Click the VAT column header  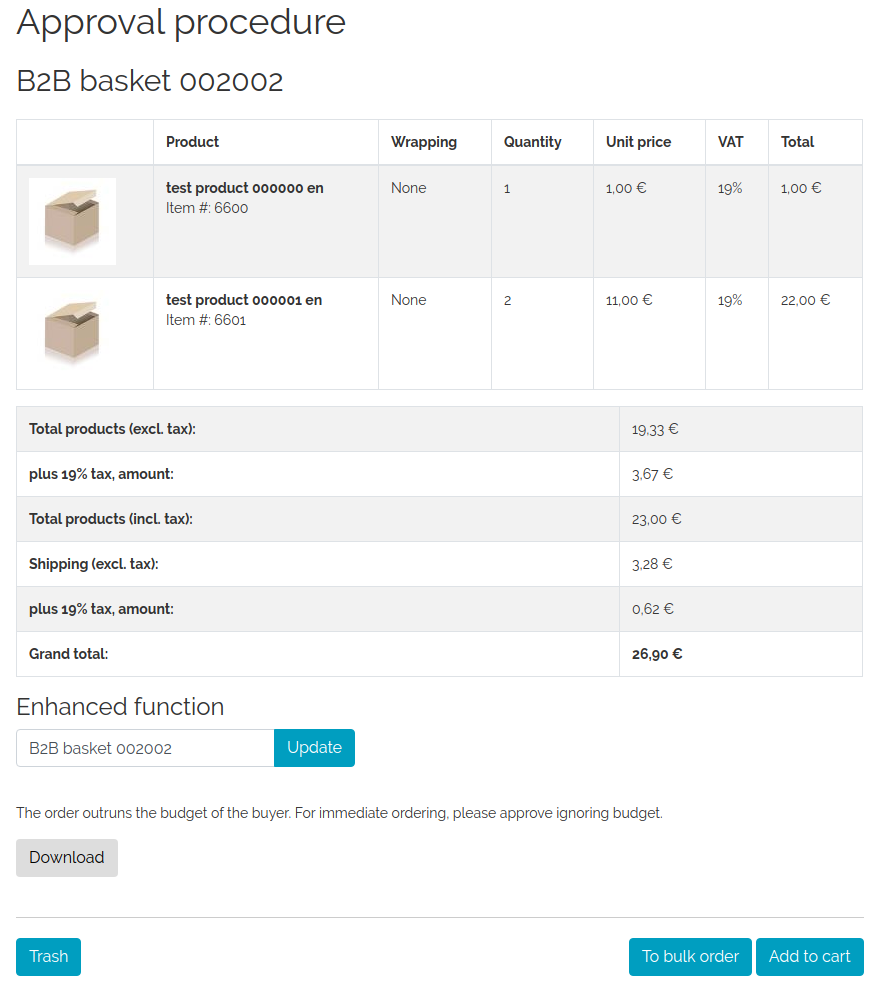(731, 142)
